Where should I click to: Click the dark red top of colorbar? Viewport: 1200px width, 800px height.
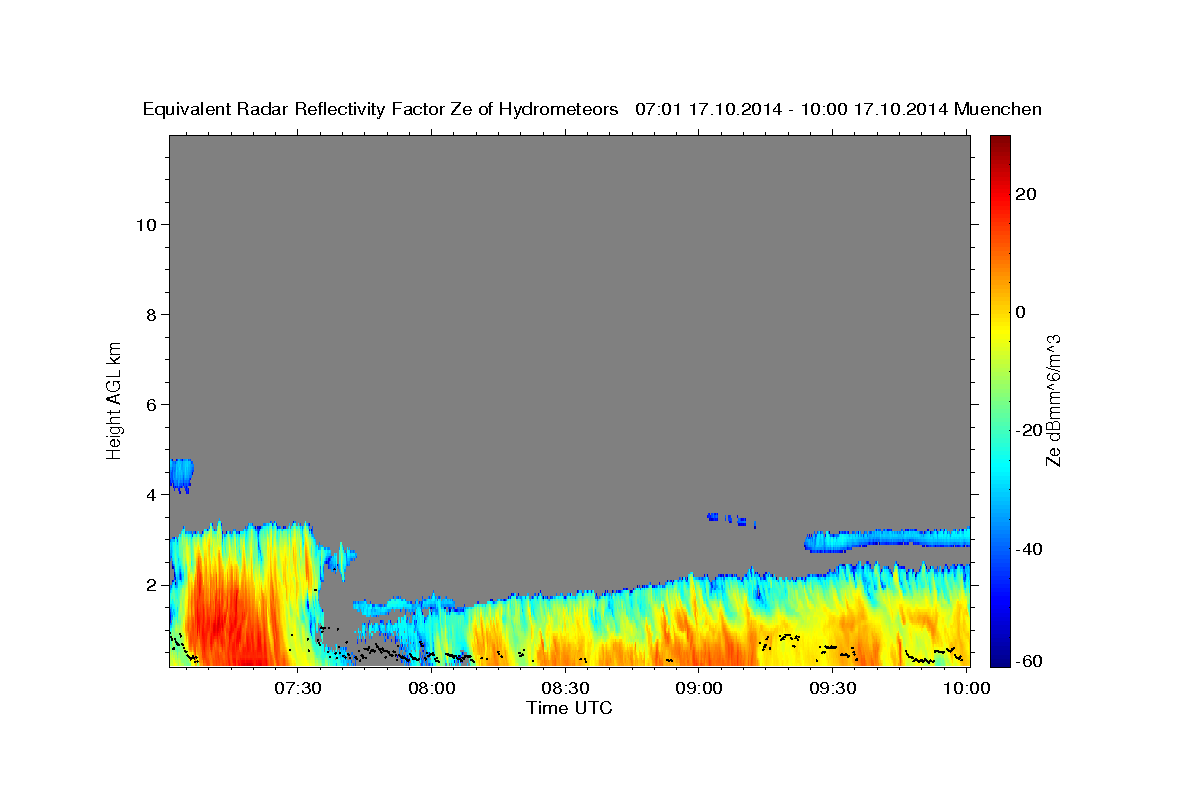click(x=999, y=142)
